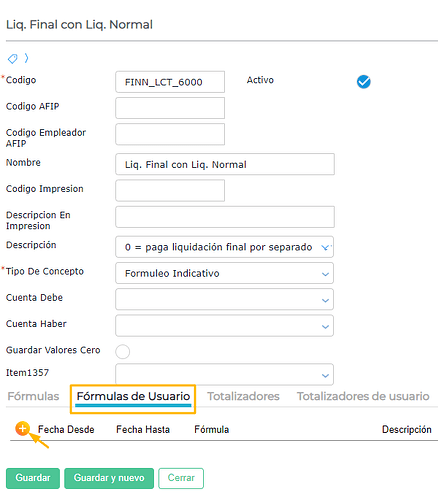Click the Codigo AFIP input field

170,108
